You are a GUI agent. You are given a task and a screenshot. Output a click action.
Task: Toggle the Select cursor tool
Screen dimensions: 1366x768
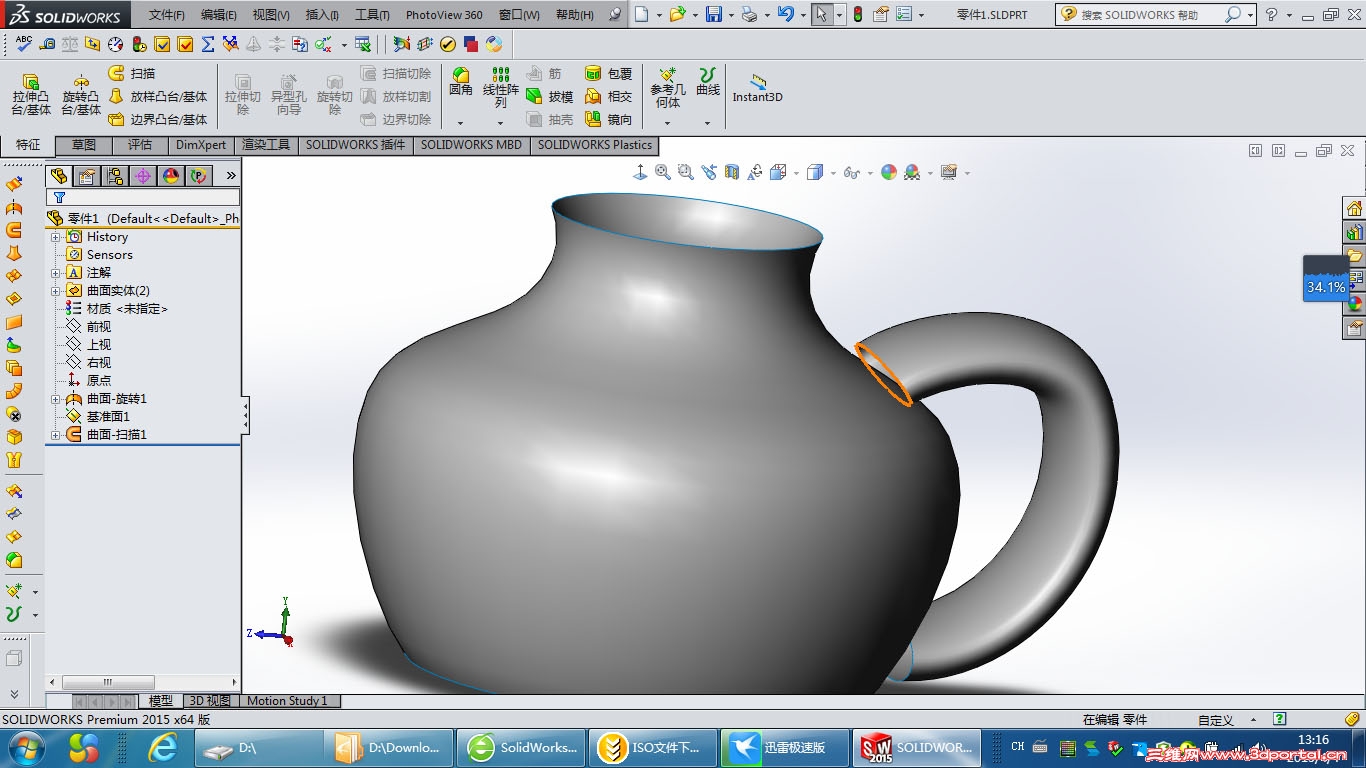[821, 15]
